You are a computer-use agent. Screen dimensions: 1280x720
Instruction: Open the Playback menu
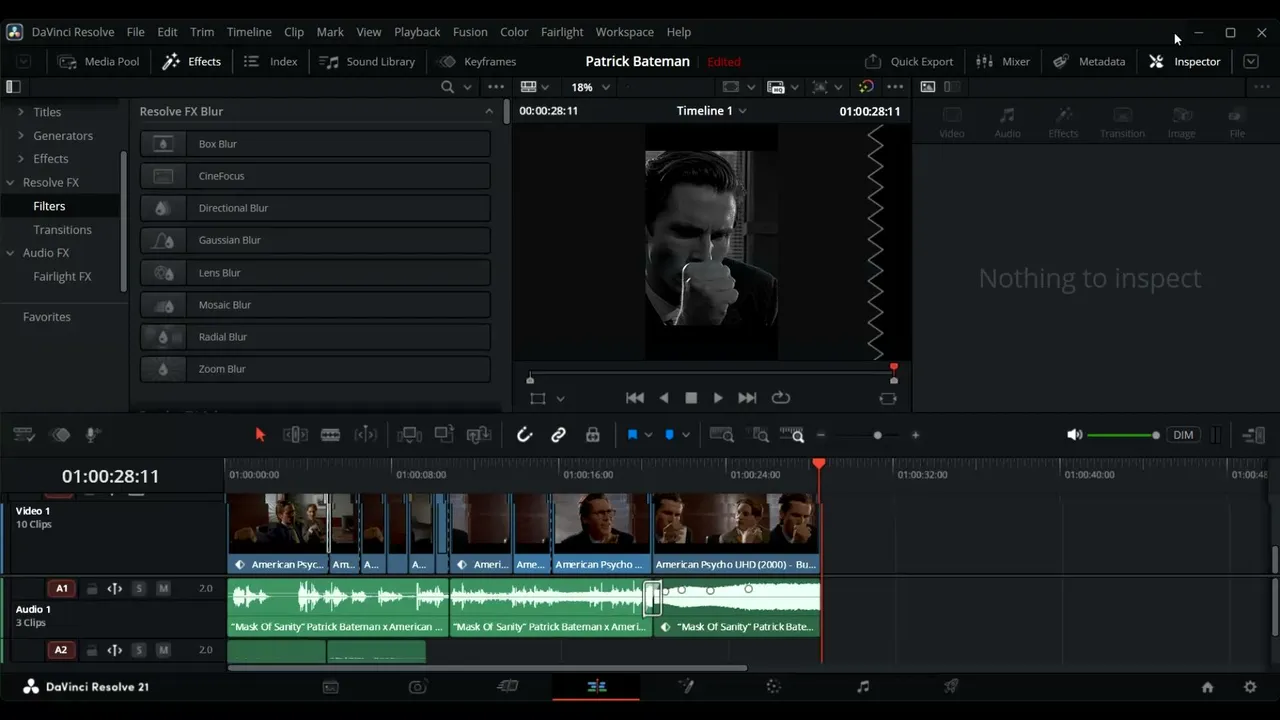click(417, 32)
